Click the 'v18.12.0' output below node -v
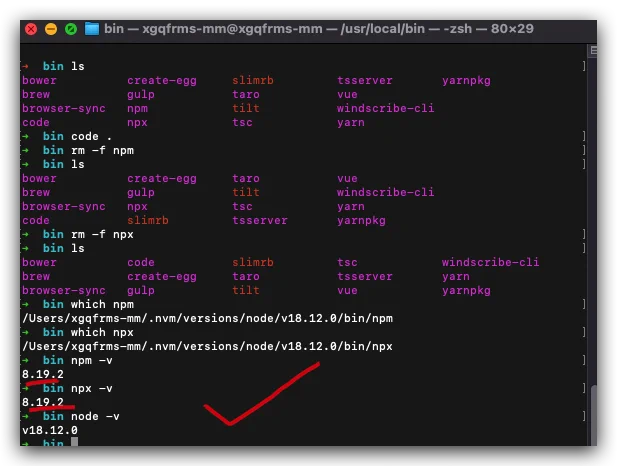 [x=50, y=430]
